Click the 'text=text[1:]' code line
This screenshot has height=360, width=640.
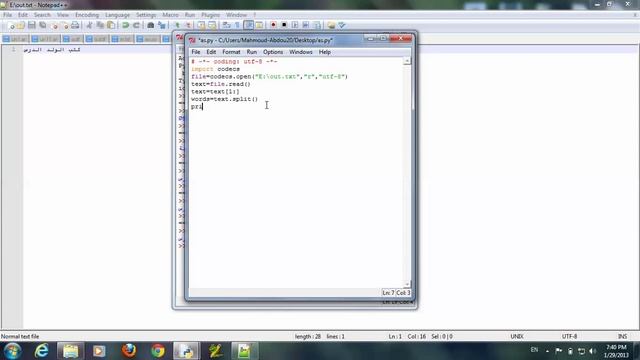[215, 91]
